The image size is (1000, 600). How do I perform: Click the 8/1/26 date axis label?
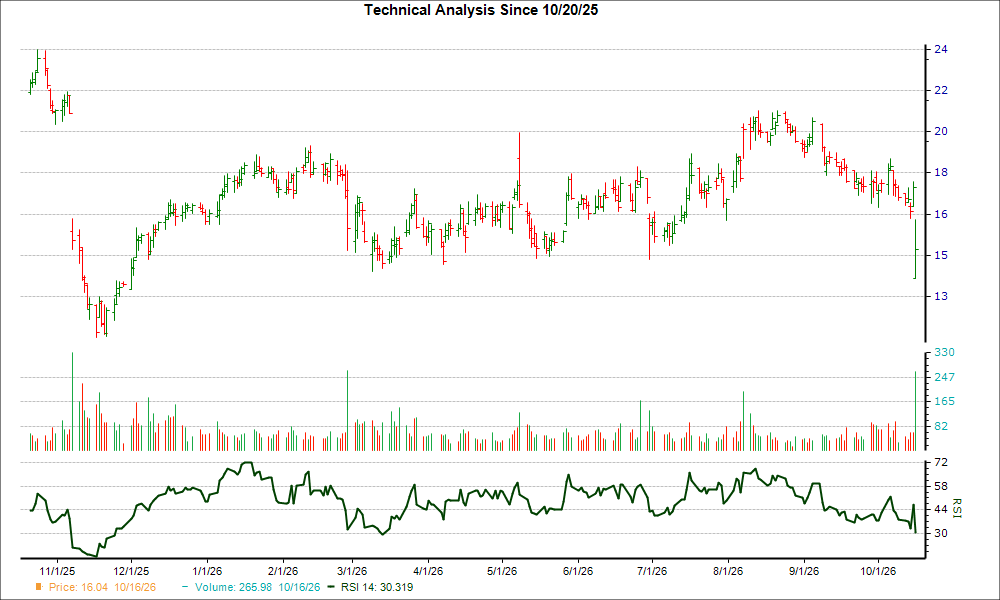pos(728,571)
